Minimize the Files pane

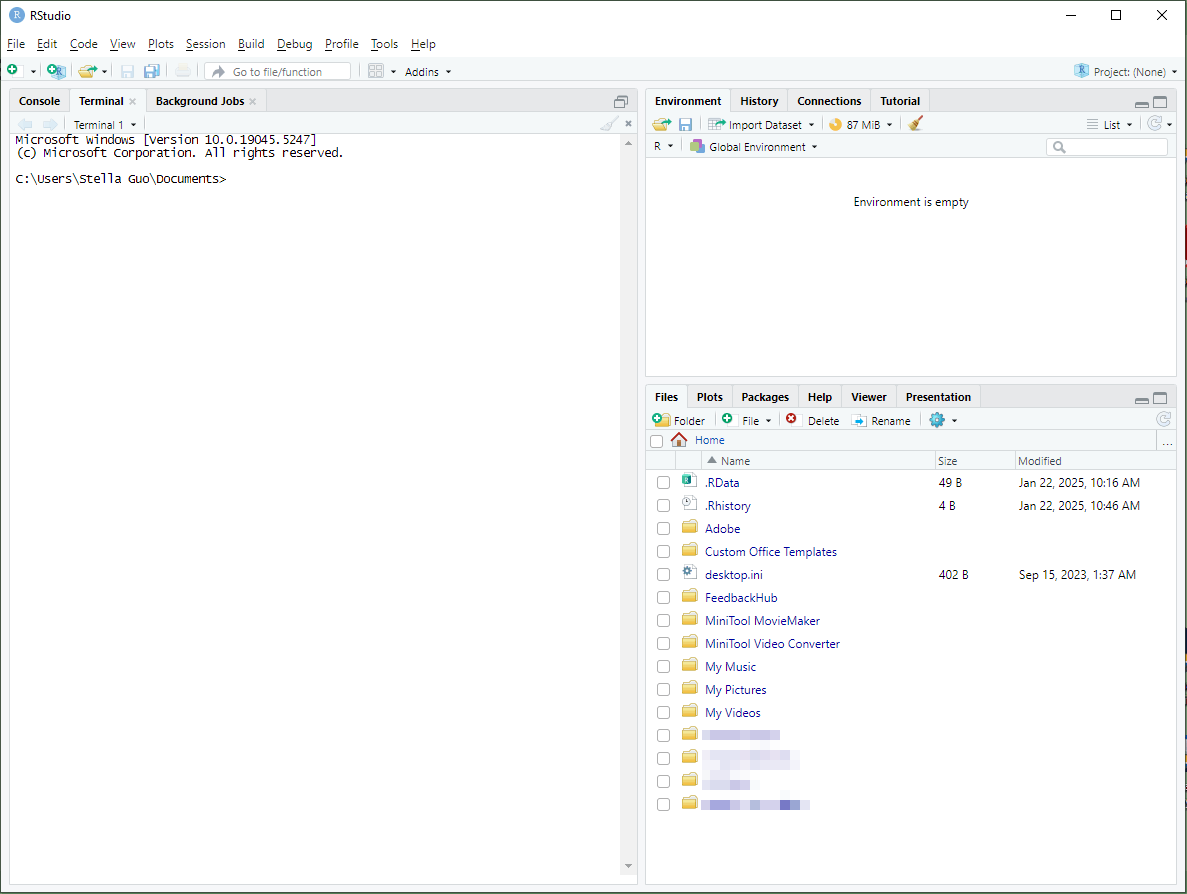click(x=1142, y=400)
